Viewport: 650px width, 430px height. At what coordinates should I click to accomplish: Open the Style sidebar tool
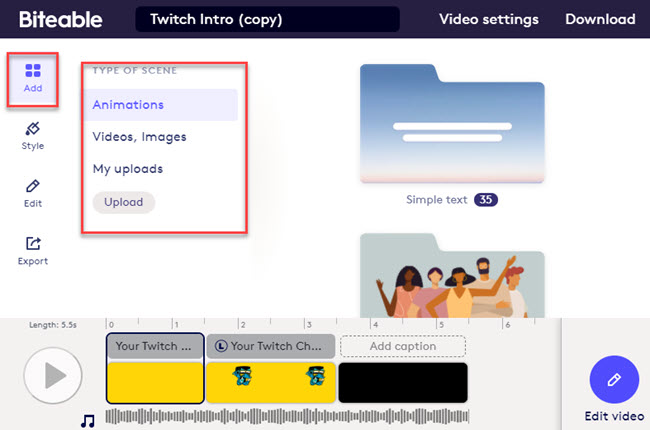point(33,135)
